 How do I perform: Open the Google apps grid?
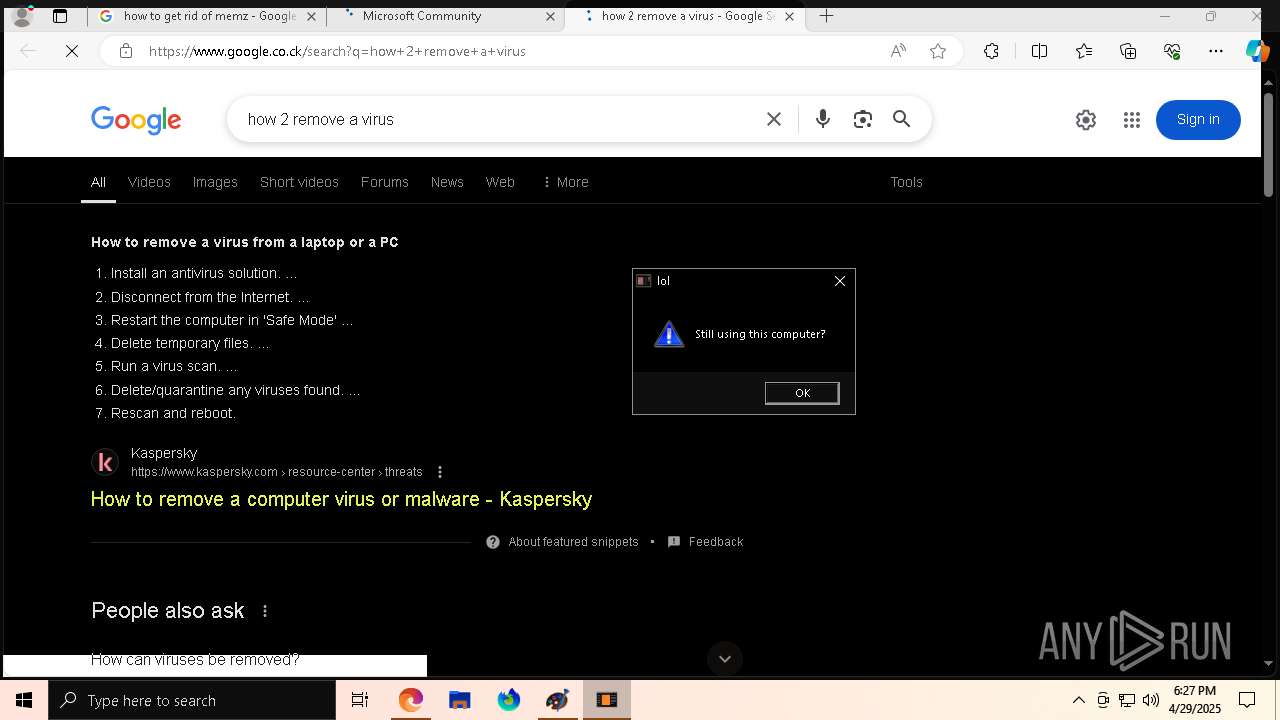click(x=1132, y=120)
